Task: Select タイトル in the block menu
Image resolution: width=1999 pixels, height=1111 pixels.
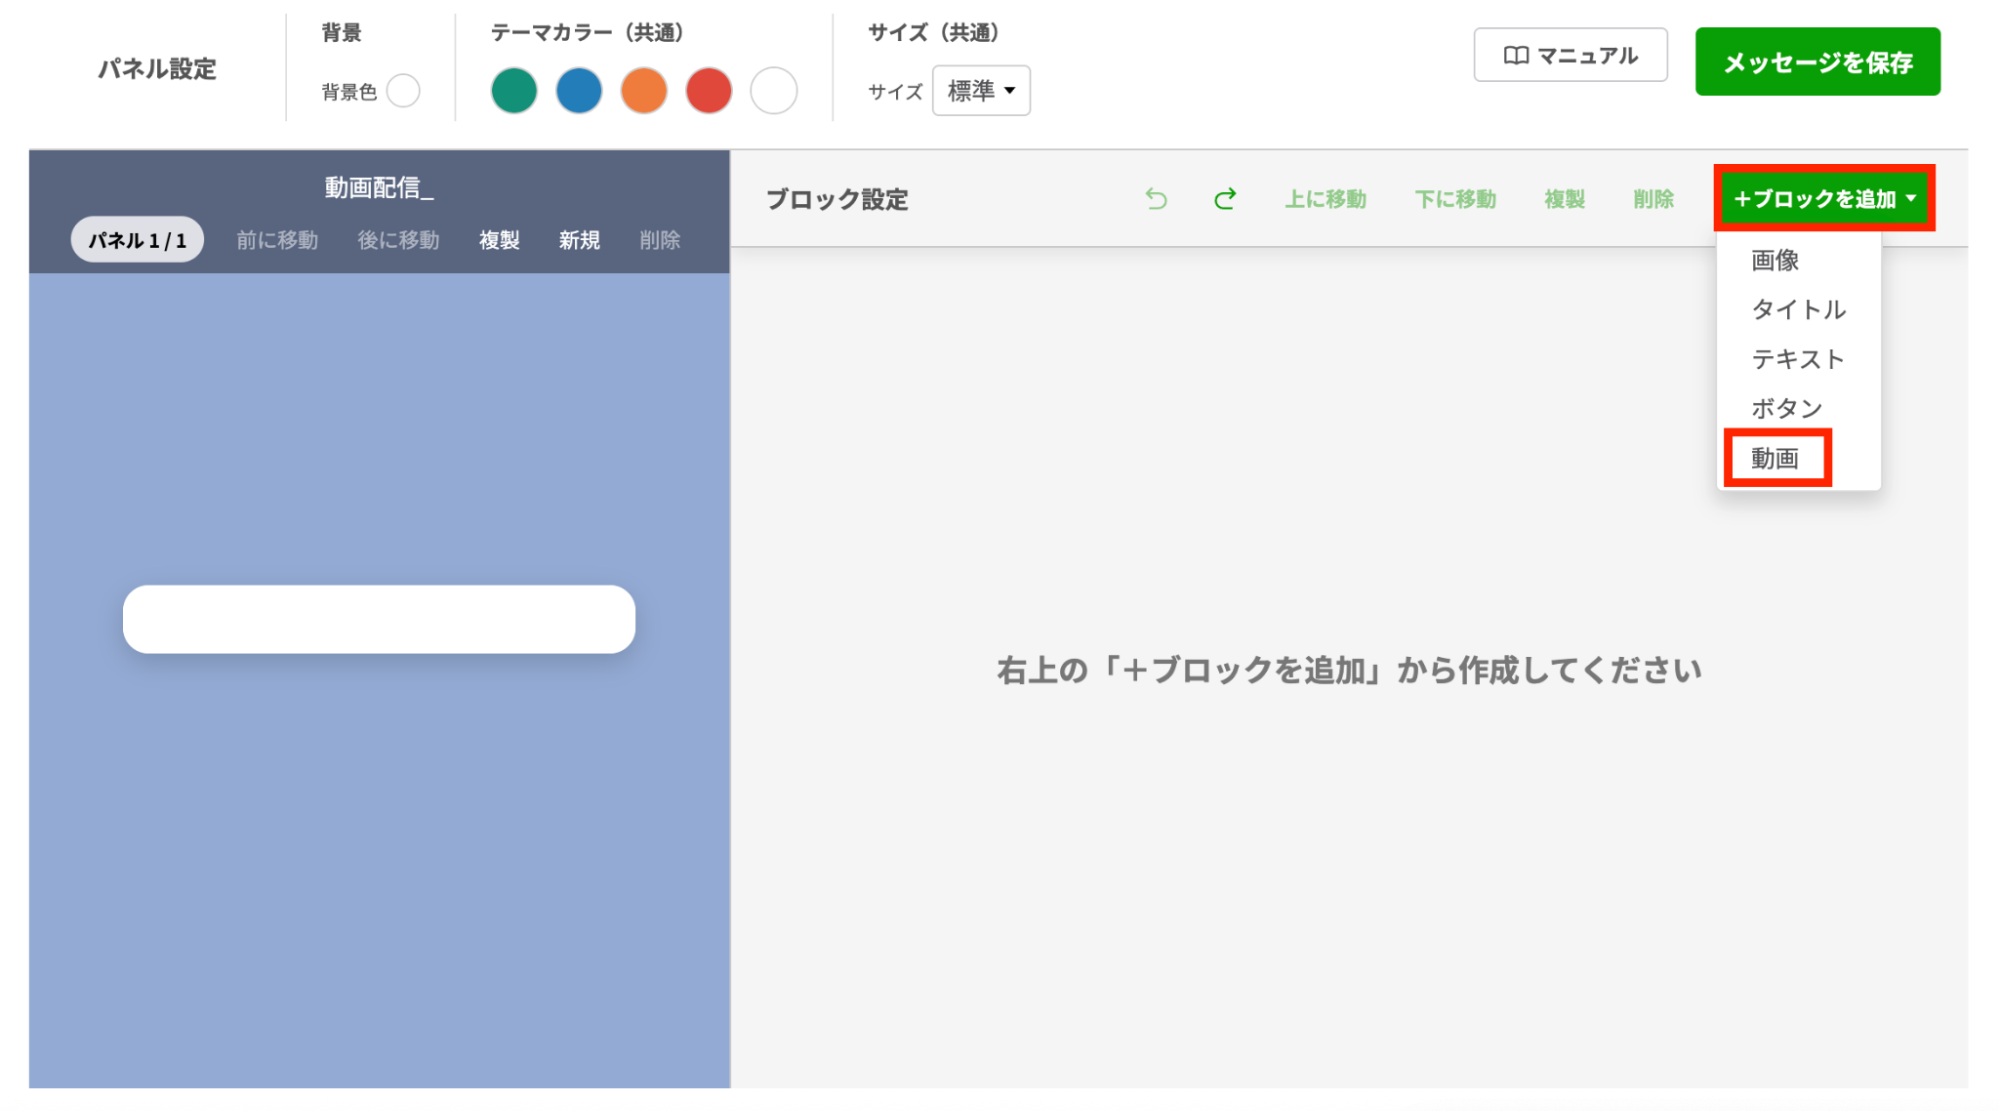Action: click(1798, 310)
